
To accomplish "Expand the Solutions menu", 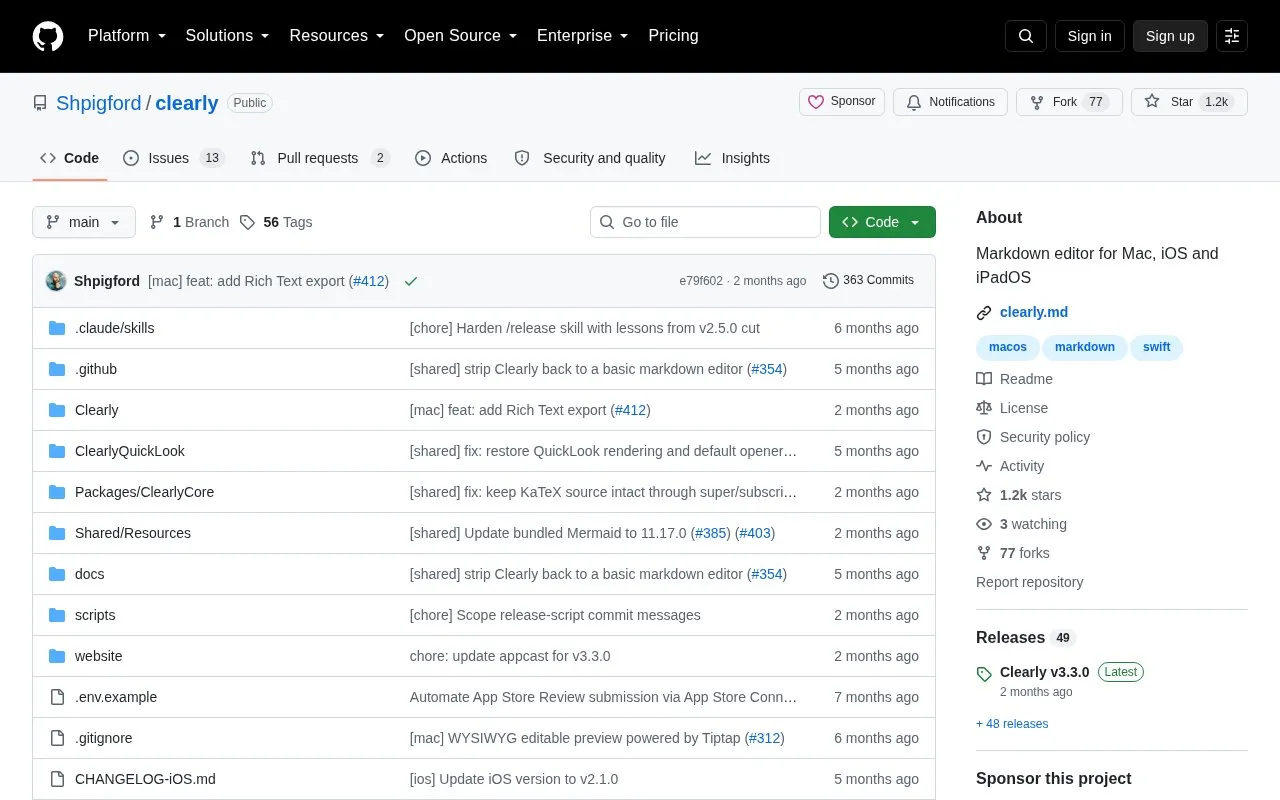I will pos(228,36).
